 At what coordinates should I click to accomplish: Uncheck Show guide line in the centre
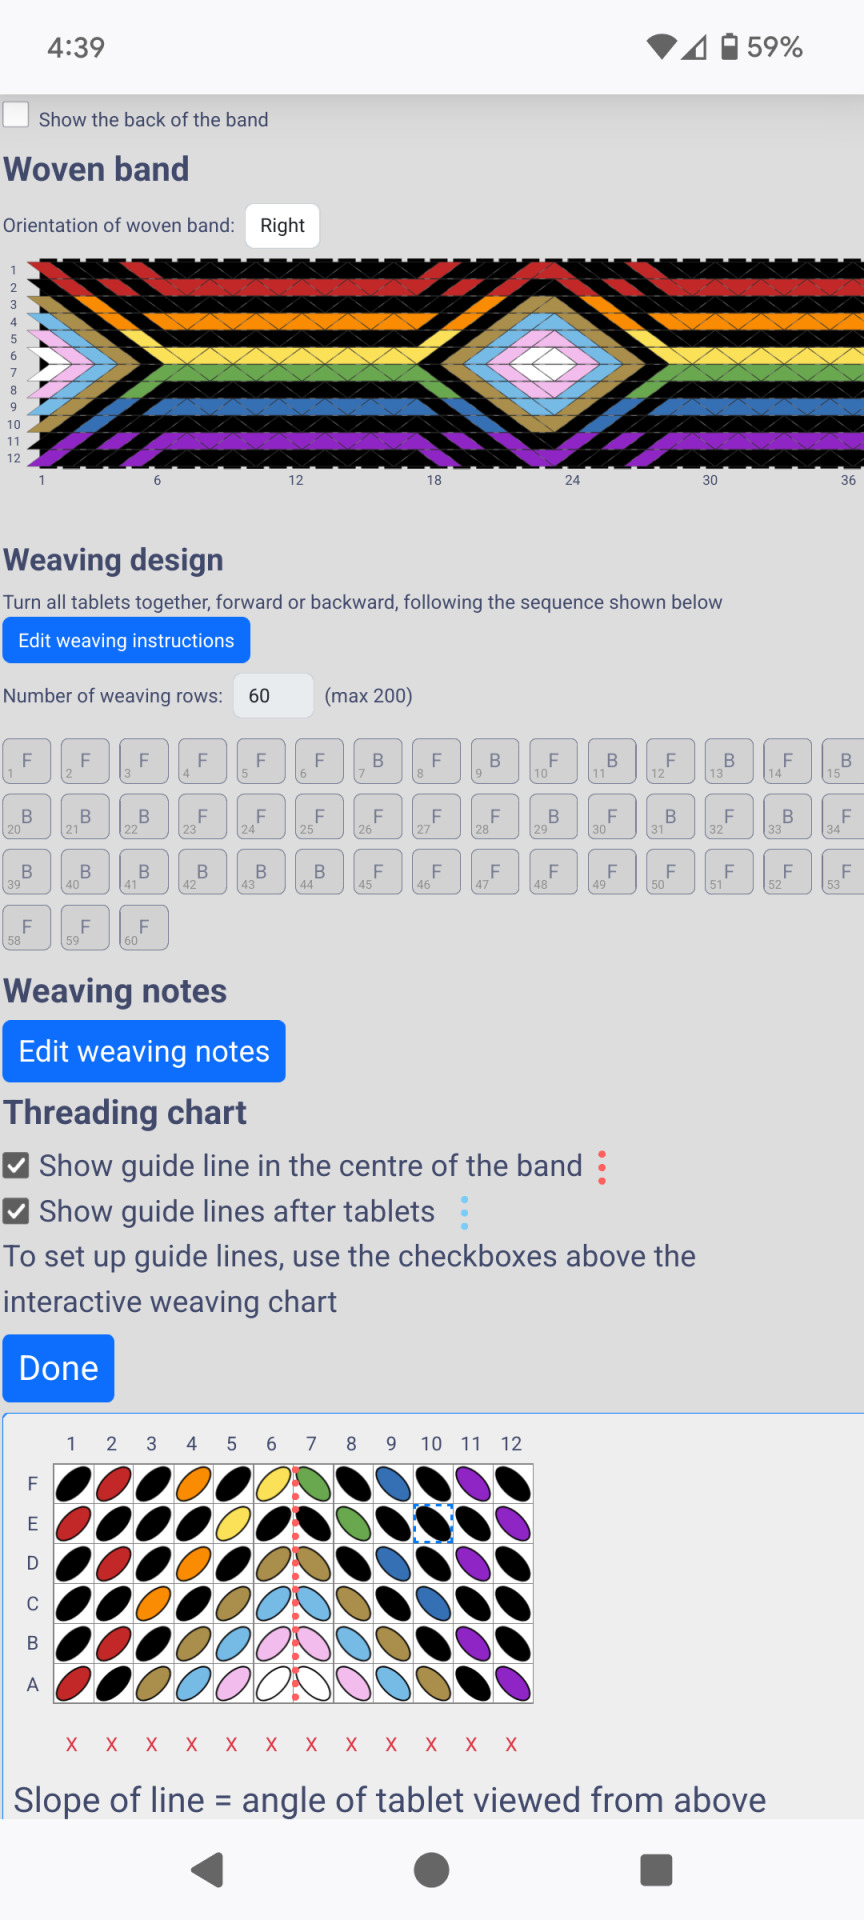click(x=16, y=1166)
